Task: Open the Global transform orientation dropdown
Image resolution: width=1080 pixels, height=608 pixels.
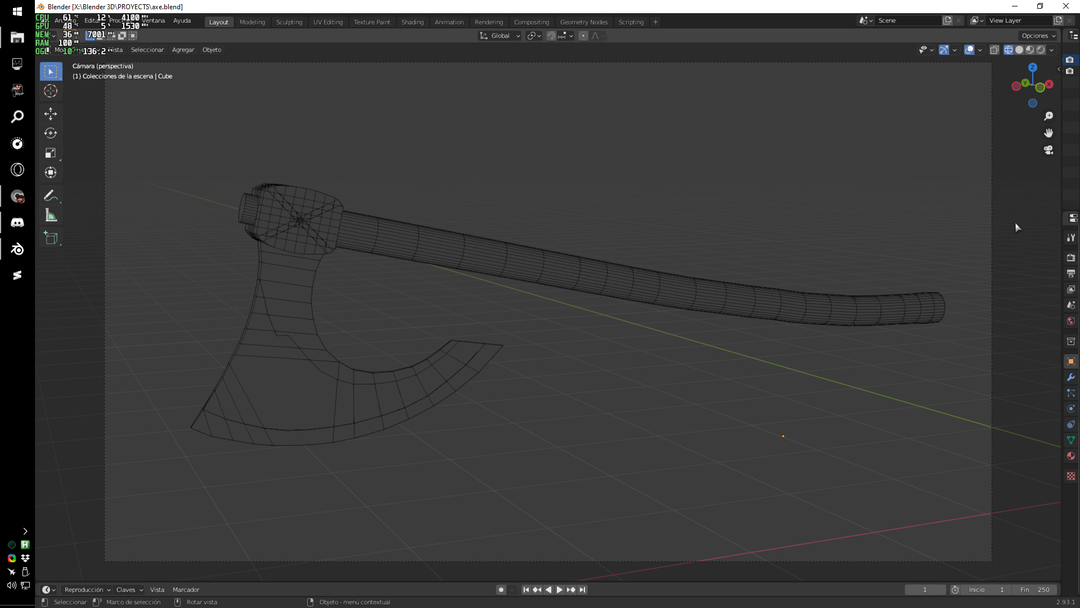Action: click(500, 35)
